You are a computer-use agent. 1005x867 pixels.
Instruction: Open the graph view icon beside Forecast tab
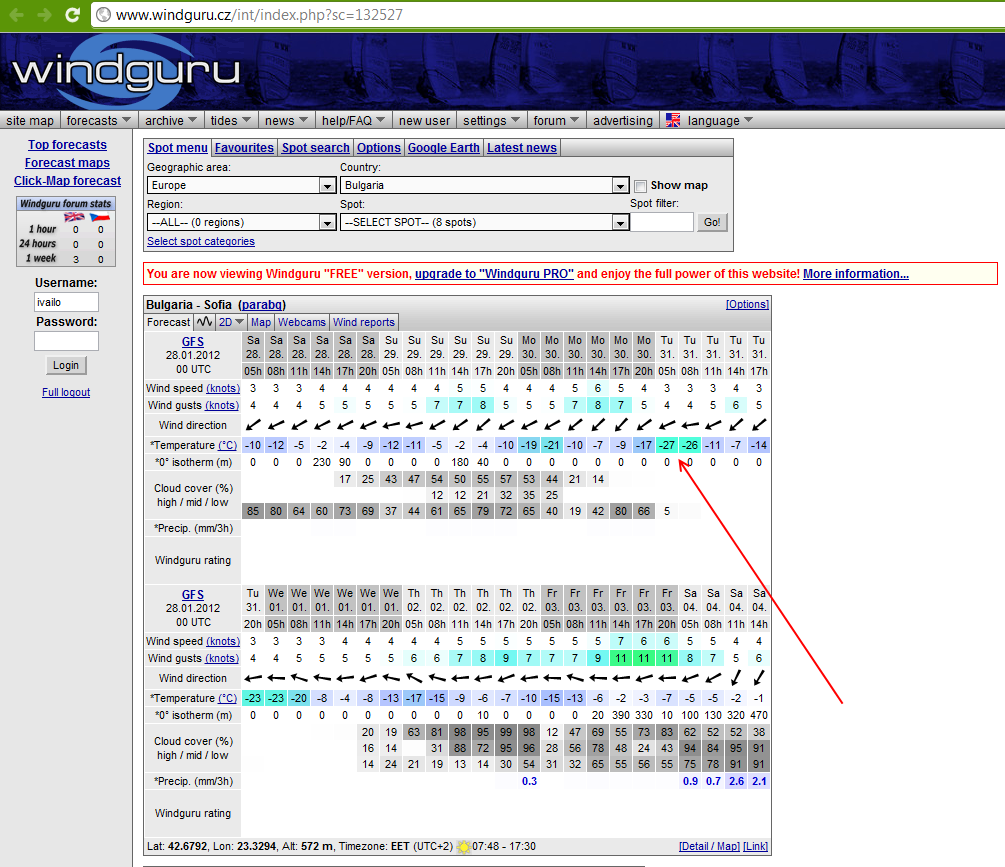(x=205, y=322)
